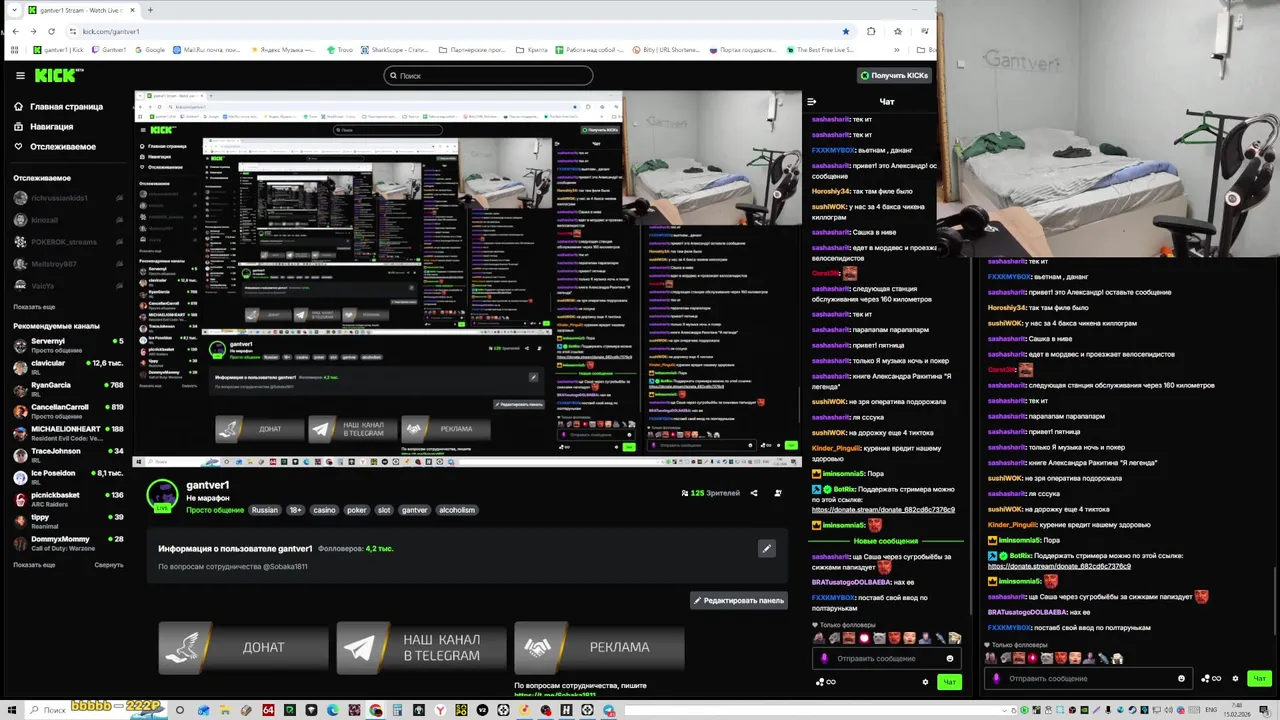
Task: Bookmark this page with the star
Action: (845, 31)
